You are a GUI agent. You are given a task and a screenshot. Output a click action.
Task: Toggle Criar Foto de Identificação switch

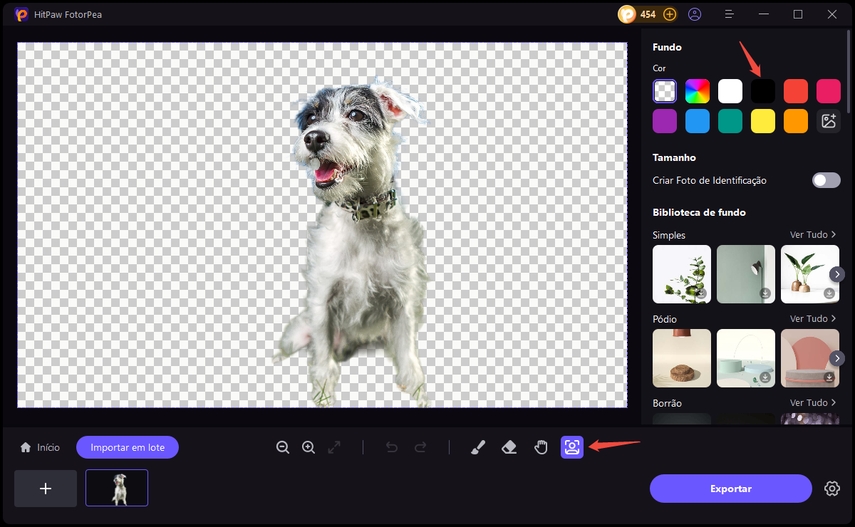click(x=826, y=180)
